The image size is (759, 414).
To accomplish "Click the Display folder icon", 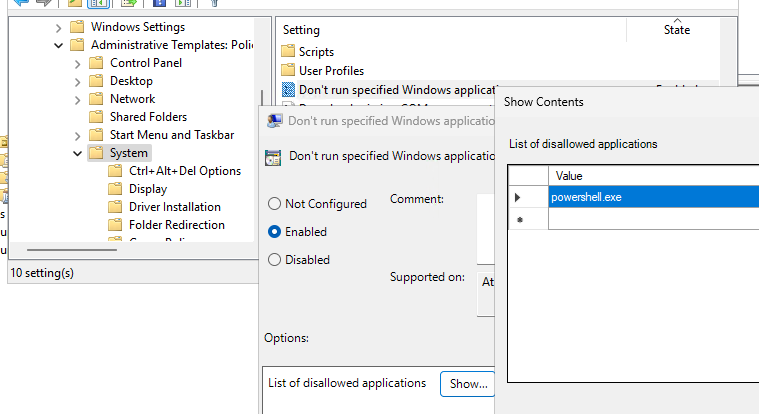I will click(x=116, y=189).
